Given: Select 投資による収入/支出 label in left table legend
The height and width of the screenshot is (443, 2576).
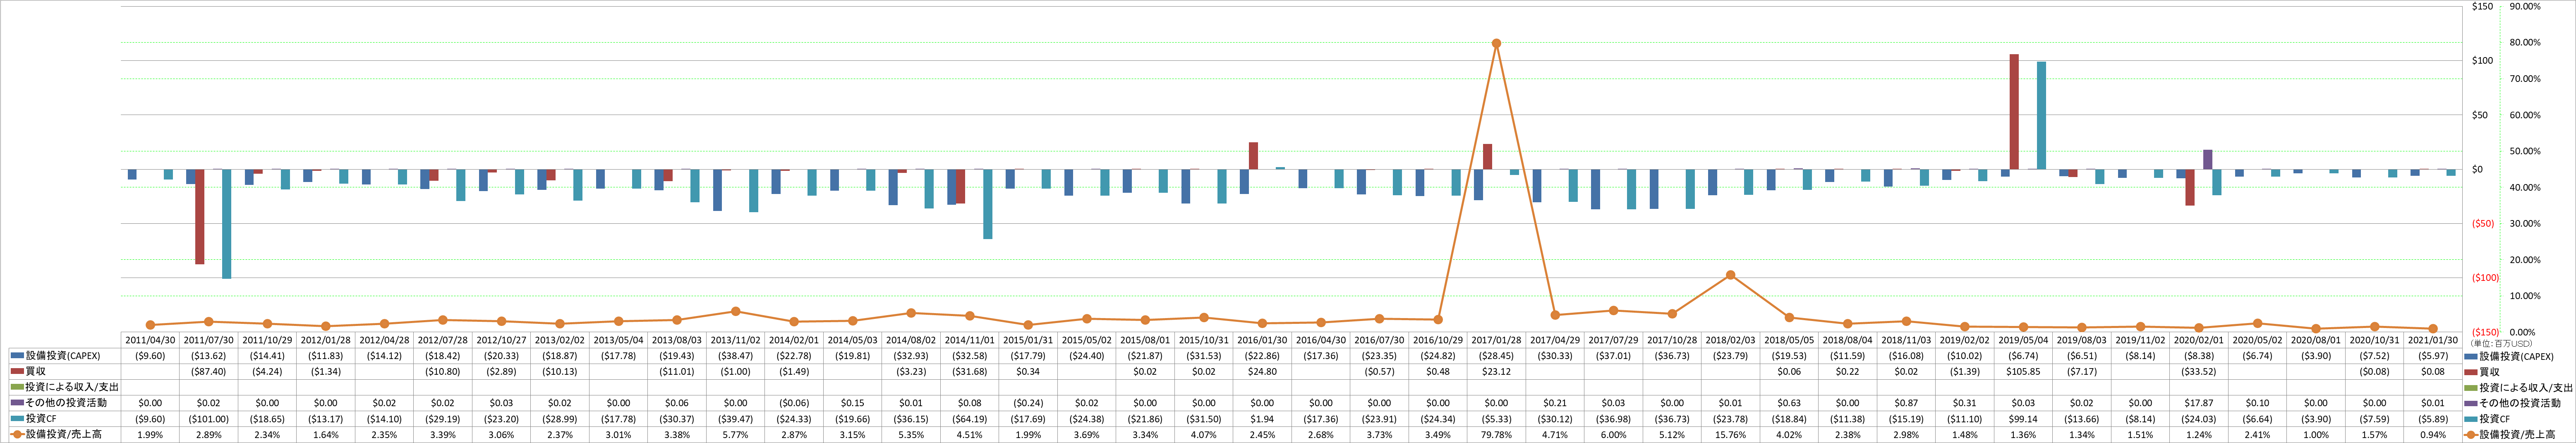Looking at the screenshot, I should click(x=72, y=387).
